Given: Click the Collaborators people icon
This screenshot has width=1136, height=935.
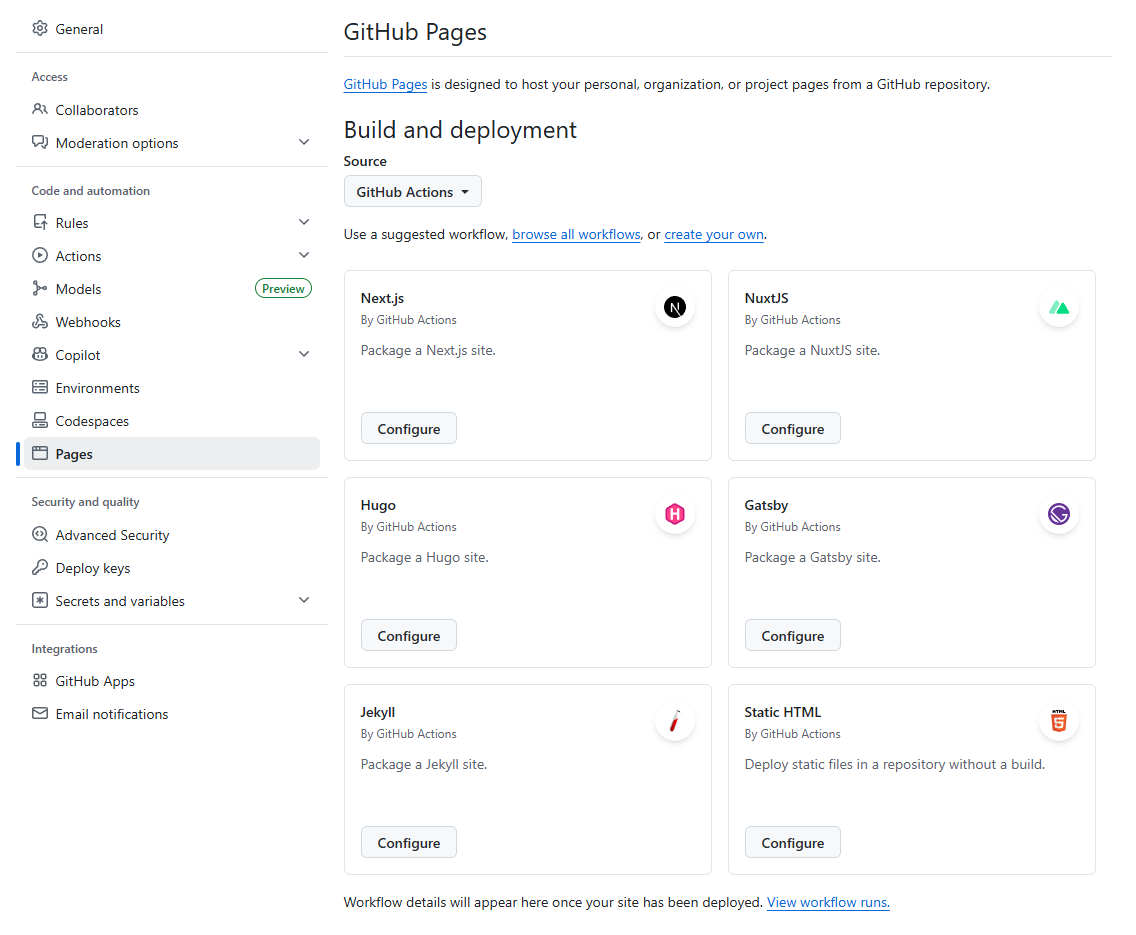Looking at the screenshot, I should (40, 109).
